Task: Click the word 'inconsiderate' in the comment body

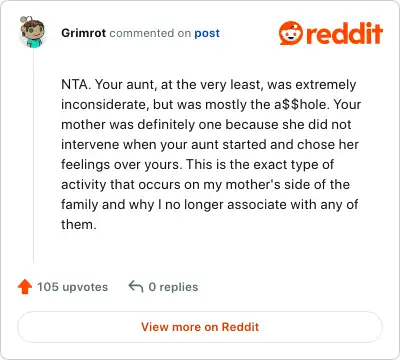Action: click(x=105, y=105)
